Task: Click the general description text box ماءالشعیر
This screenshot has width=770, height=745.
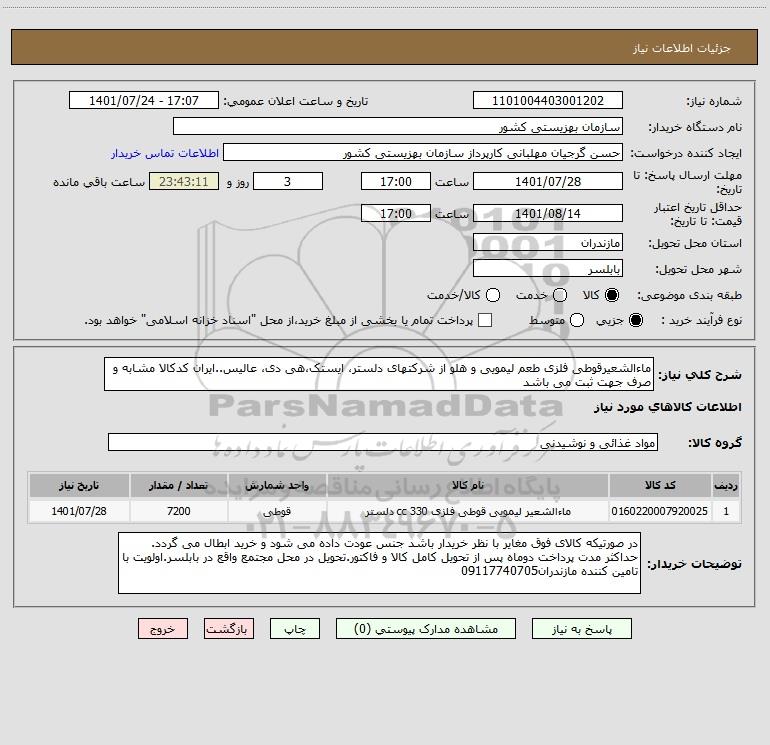Action: [x=379, y=374]
